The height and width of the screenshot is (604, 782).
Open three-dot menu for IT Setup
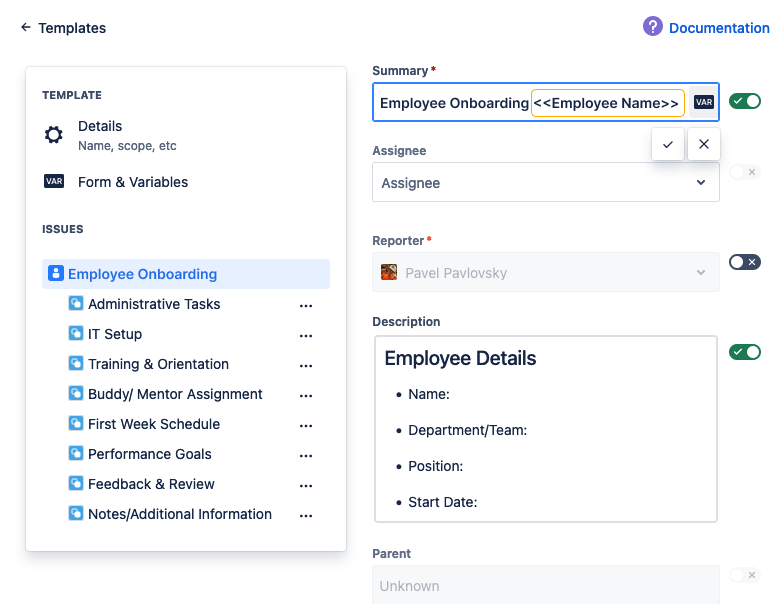(306, 335)
